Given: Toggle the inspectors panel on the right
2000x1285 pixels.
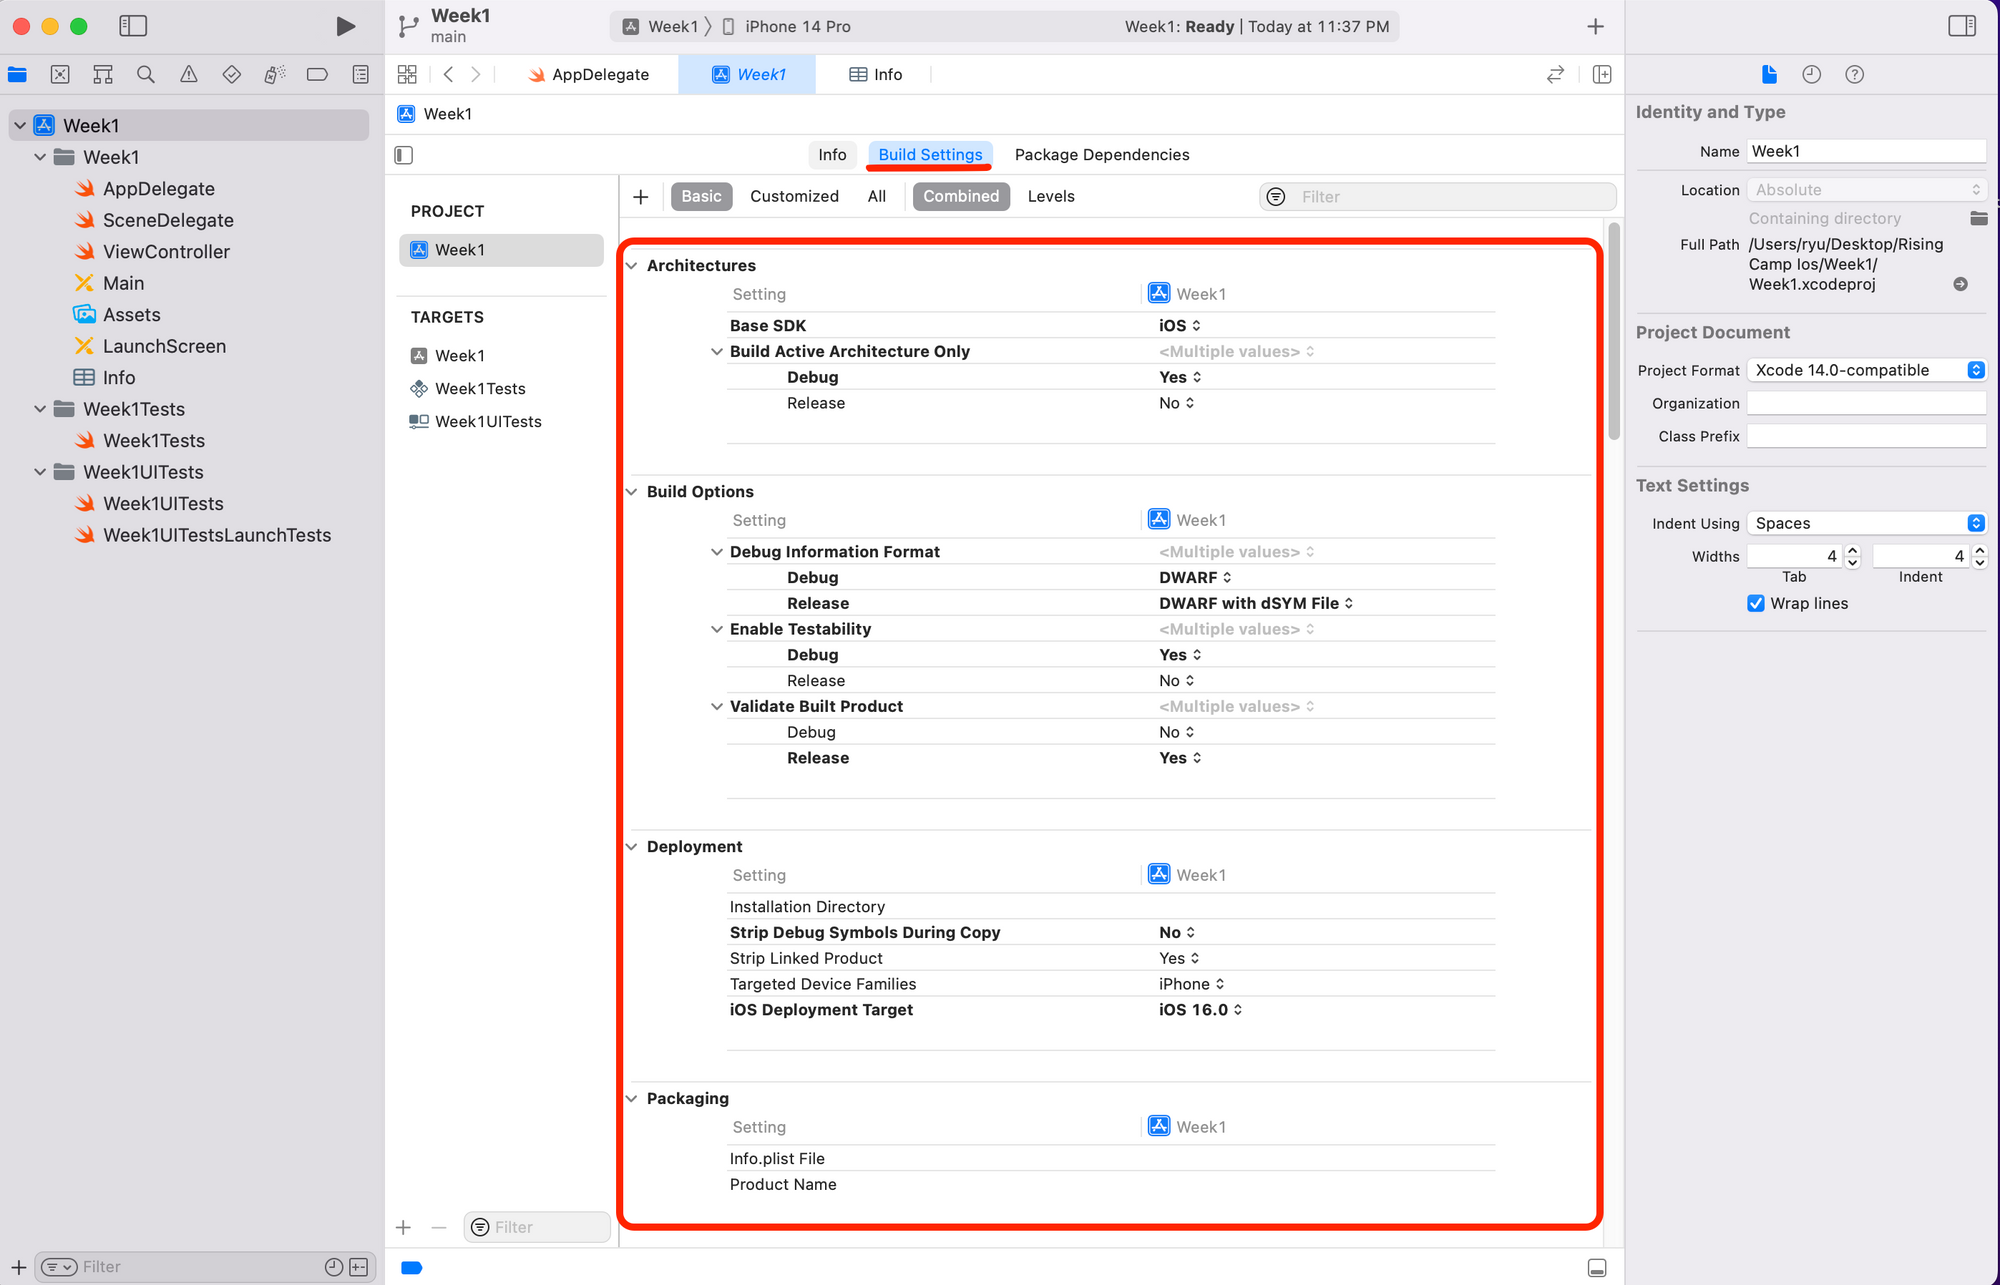Looking at the screenshot, I should point(1962,26).
